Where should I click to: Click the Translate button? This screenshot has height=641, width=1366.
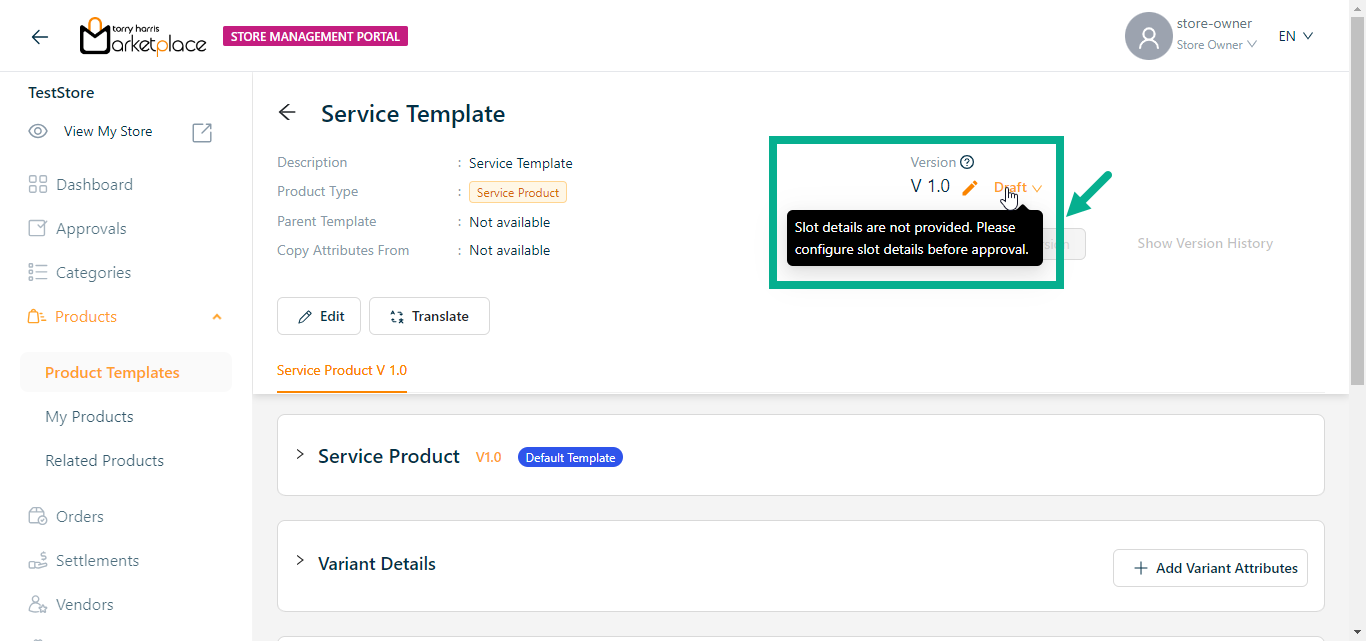(429, 316)
